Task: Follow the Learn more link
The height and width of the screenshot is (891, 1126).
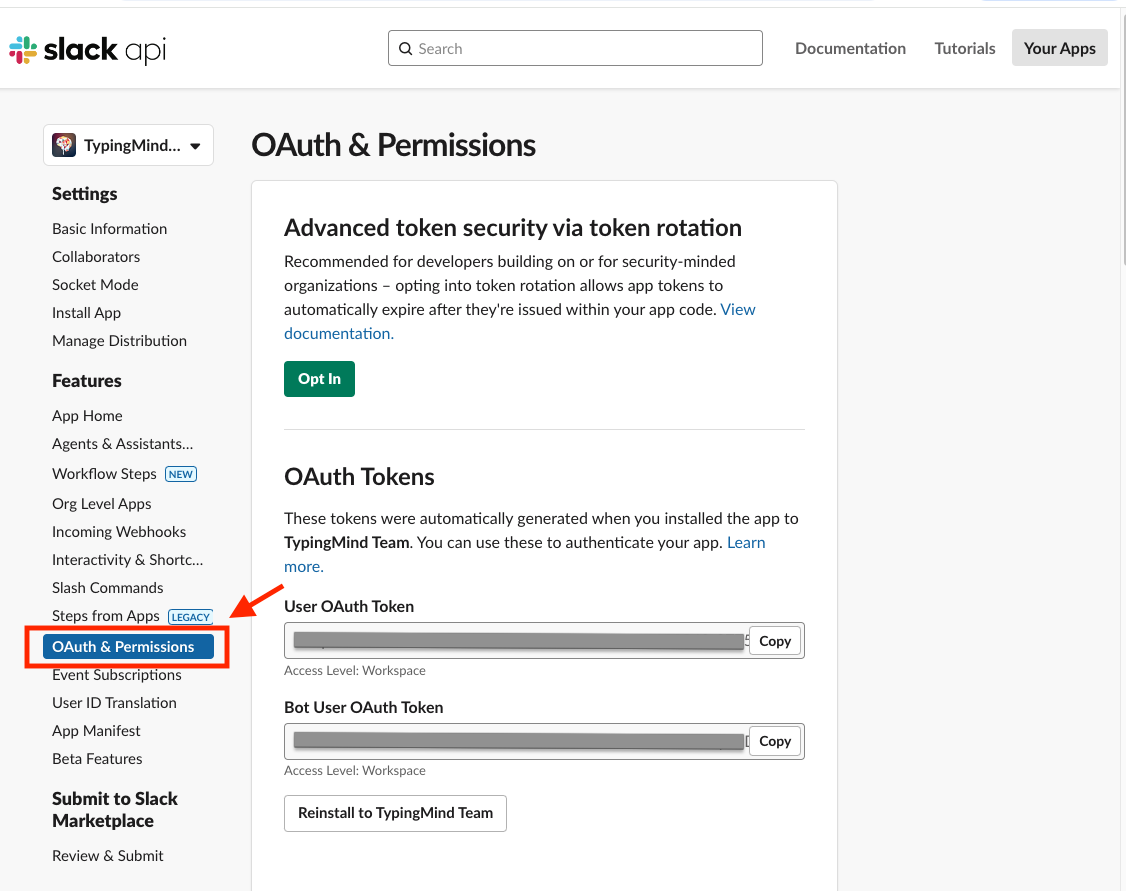Action: tap(746, 543)
